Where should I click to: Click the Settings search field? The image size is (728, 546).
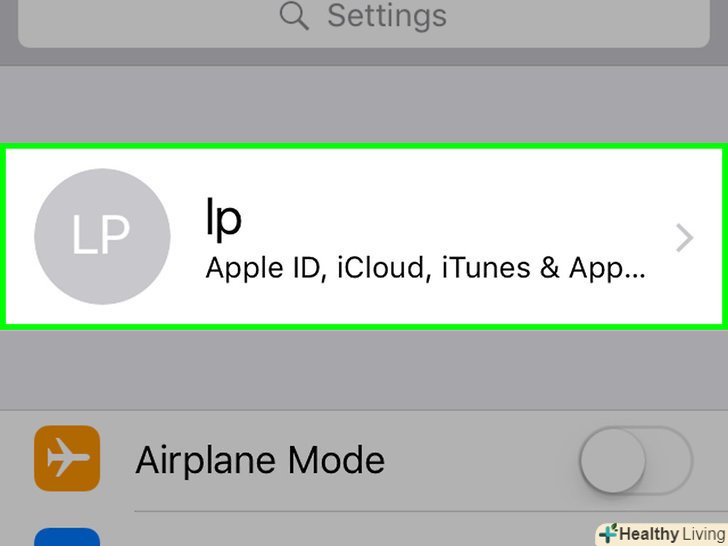(363, 22)
